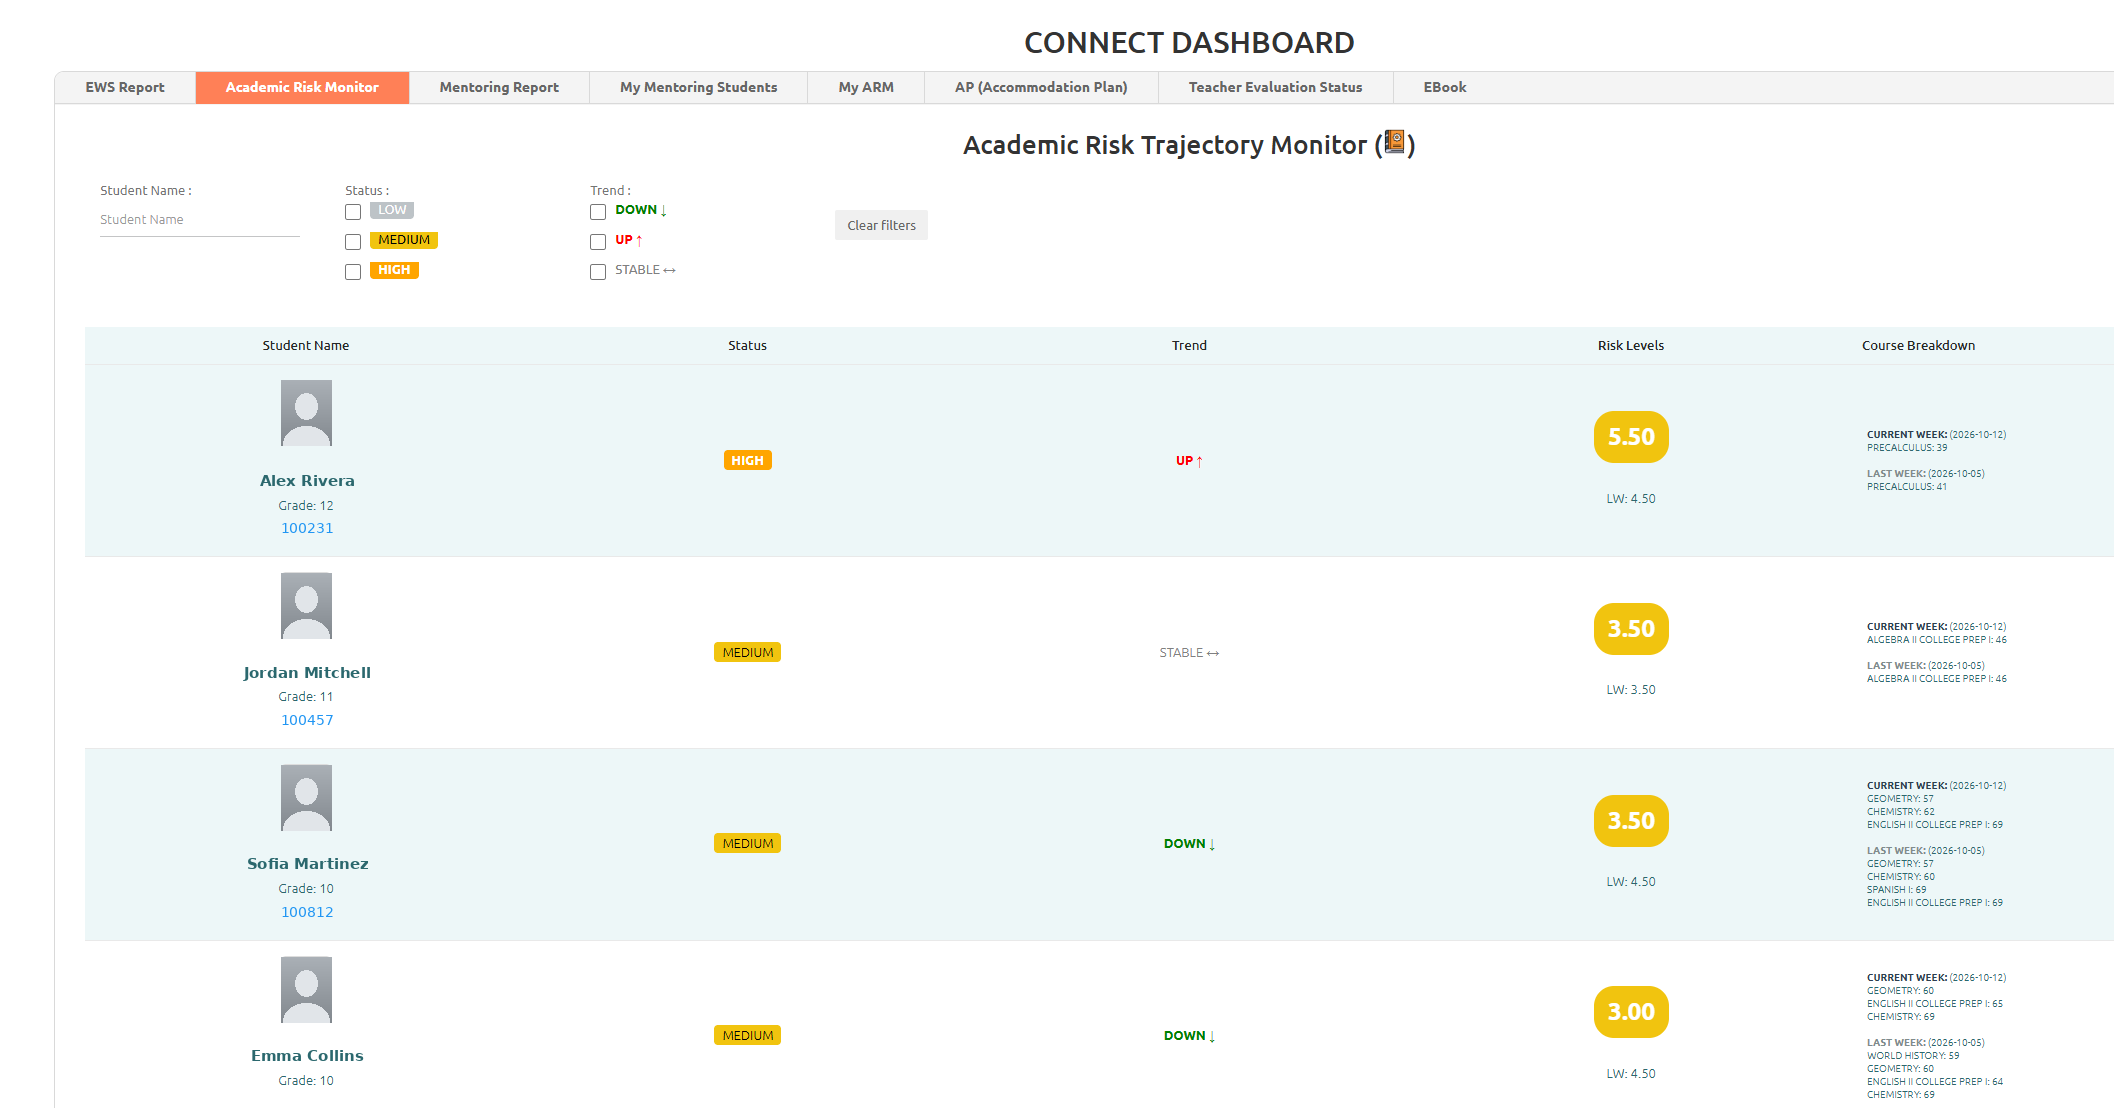Click the 5.50 risk level badge
The image size is (2114, 1108).
pos(1631,437)
